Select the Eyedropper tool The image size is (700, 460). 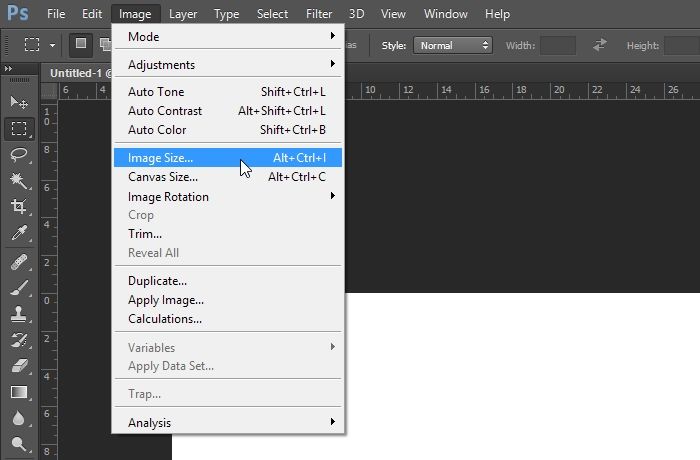click(x=19, y=233)
